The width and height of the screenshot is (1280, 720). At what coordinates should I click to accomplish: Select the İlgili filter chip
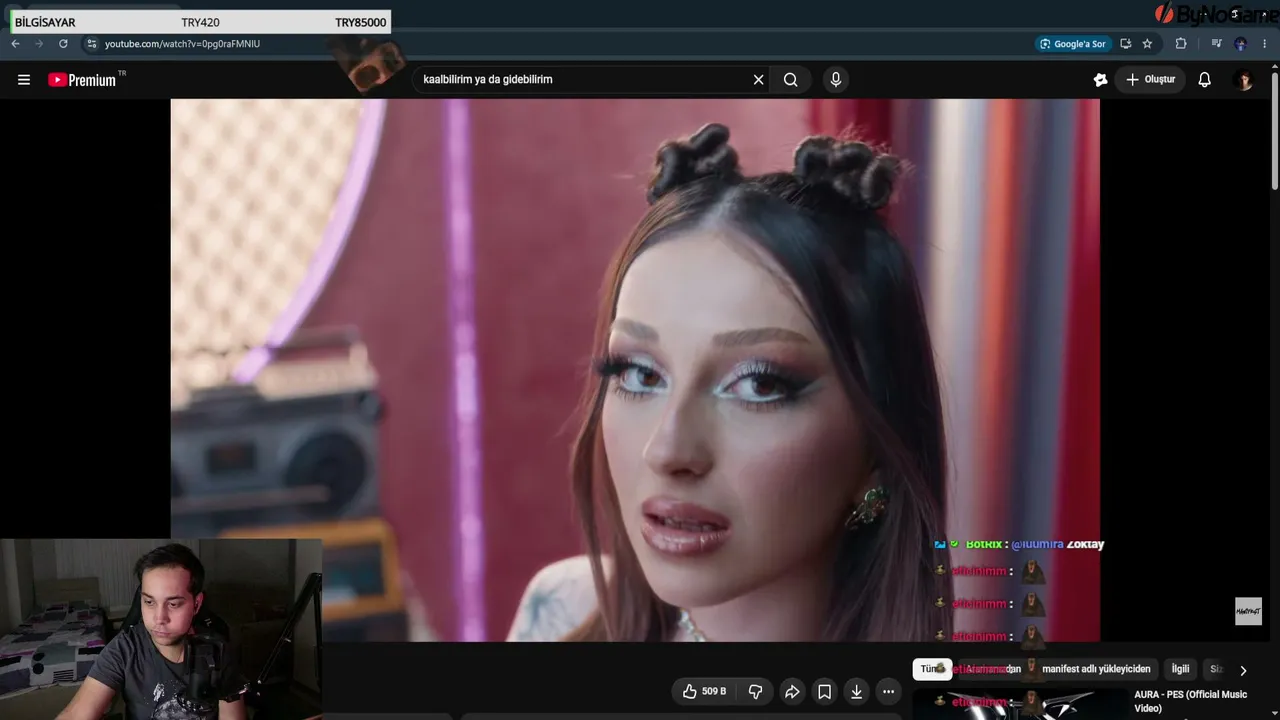(1180, 669)
